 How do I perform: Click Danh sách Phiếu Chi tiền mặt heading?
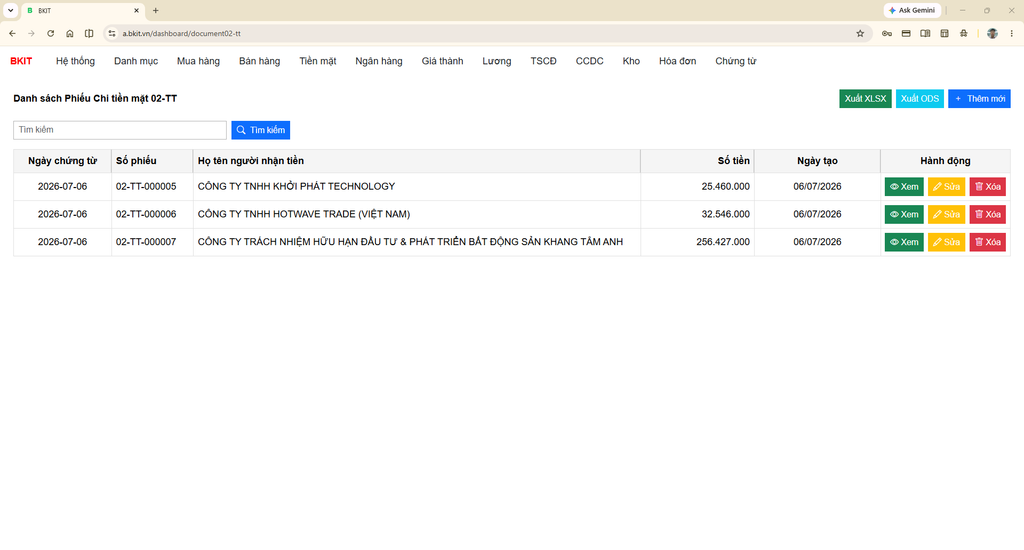pyautogui.click(x=95, y=99)
